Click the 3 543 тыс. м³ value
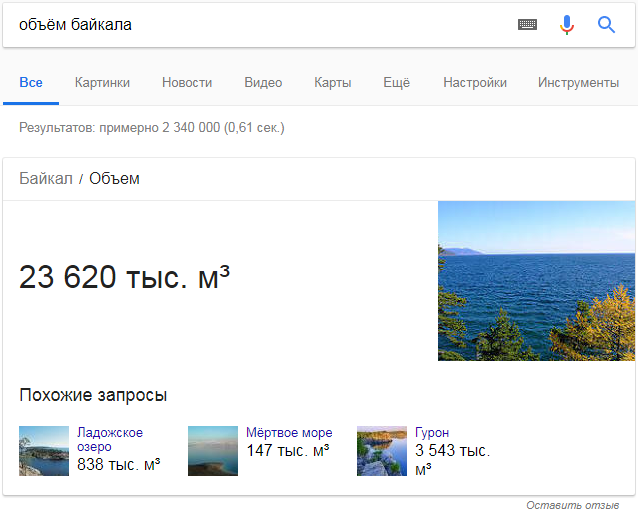Screen dimensions: 638x514 (452, 459)
